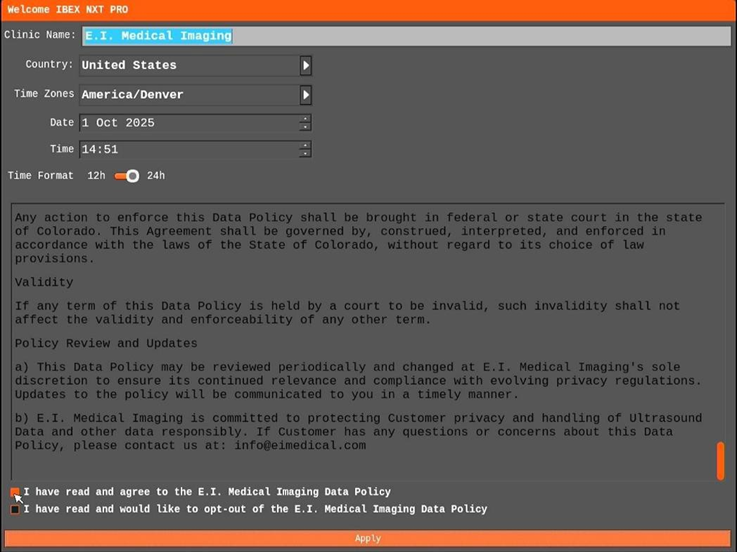Increment the Date with up arrow
This screenshot has height=552, width=737.
click(305, 119)
